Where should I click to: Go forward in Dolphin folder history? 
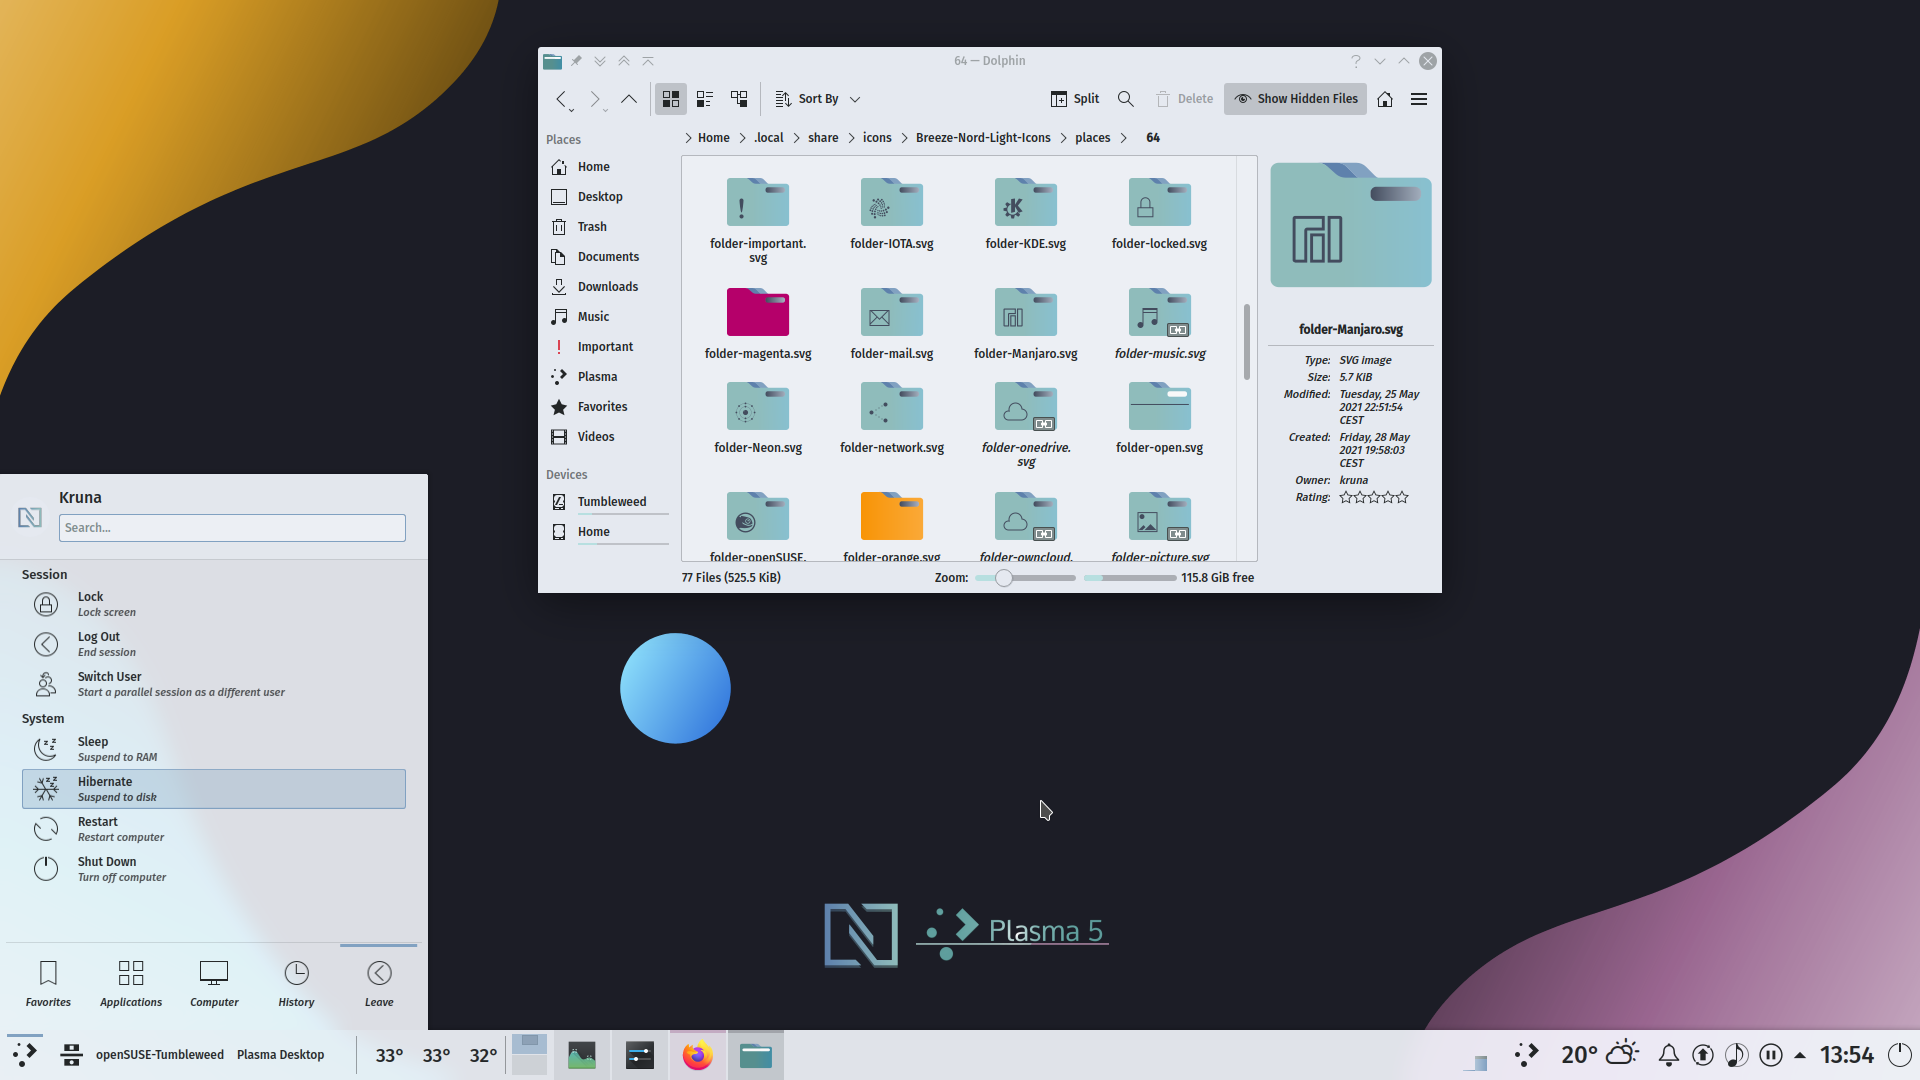pos(595,99)
